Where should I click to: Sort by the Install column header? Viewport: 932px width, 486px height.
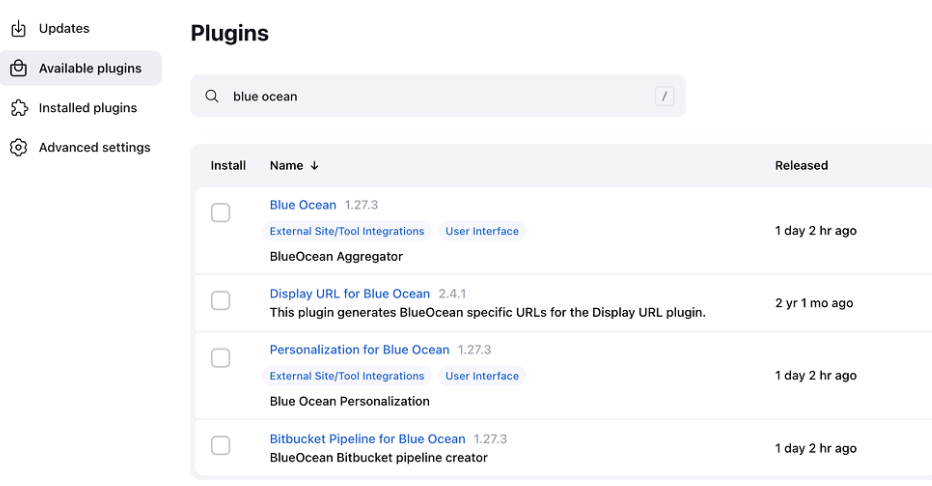(228, 165)
